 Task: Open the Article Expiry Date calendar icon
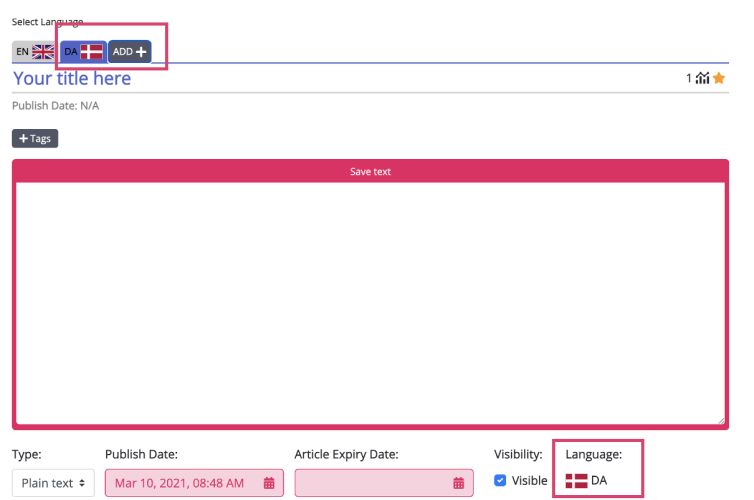[x=458, y=483]
